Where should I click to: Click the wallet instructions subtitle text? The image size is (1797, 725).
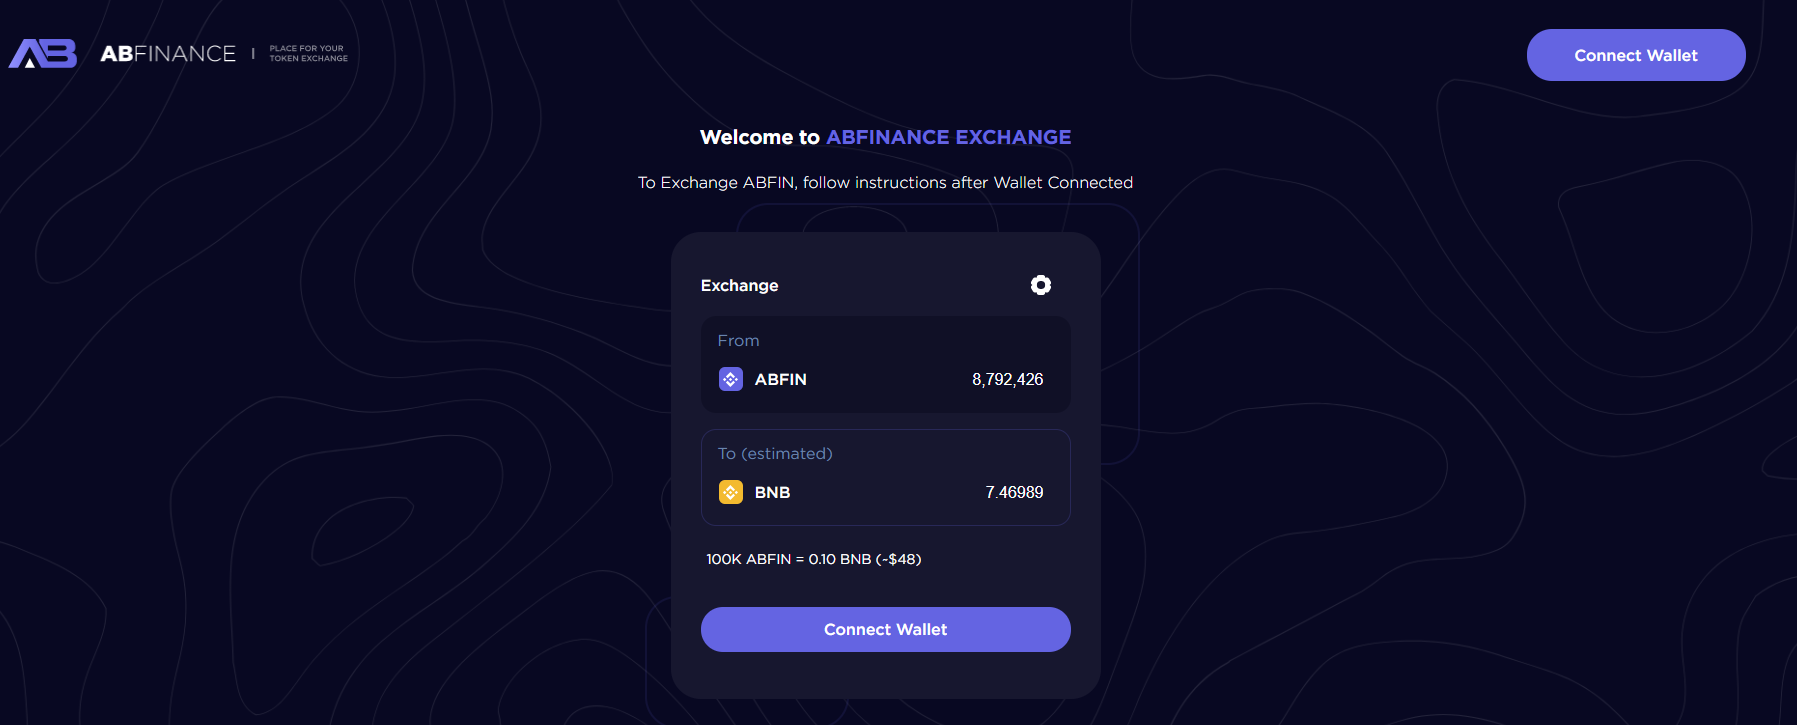point(885,182)
